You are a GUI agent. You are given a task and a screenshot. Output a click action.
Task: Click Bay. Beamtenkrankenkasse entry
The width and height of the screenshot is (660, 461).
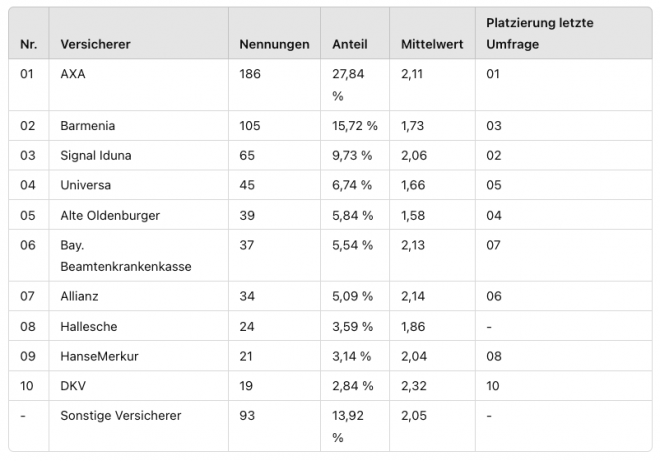coord(125,256)
